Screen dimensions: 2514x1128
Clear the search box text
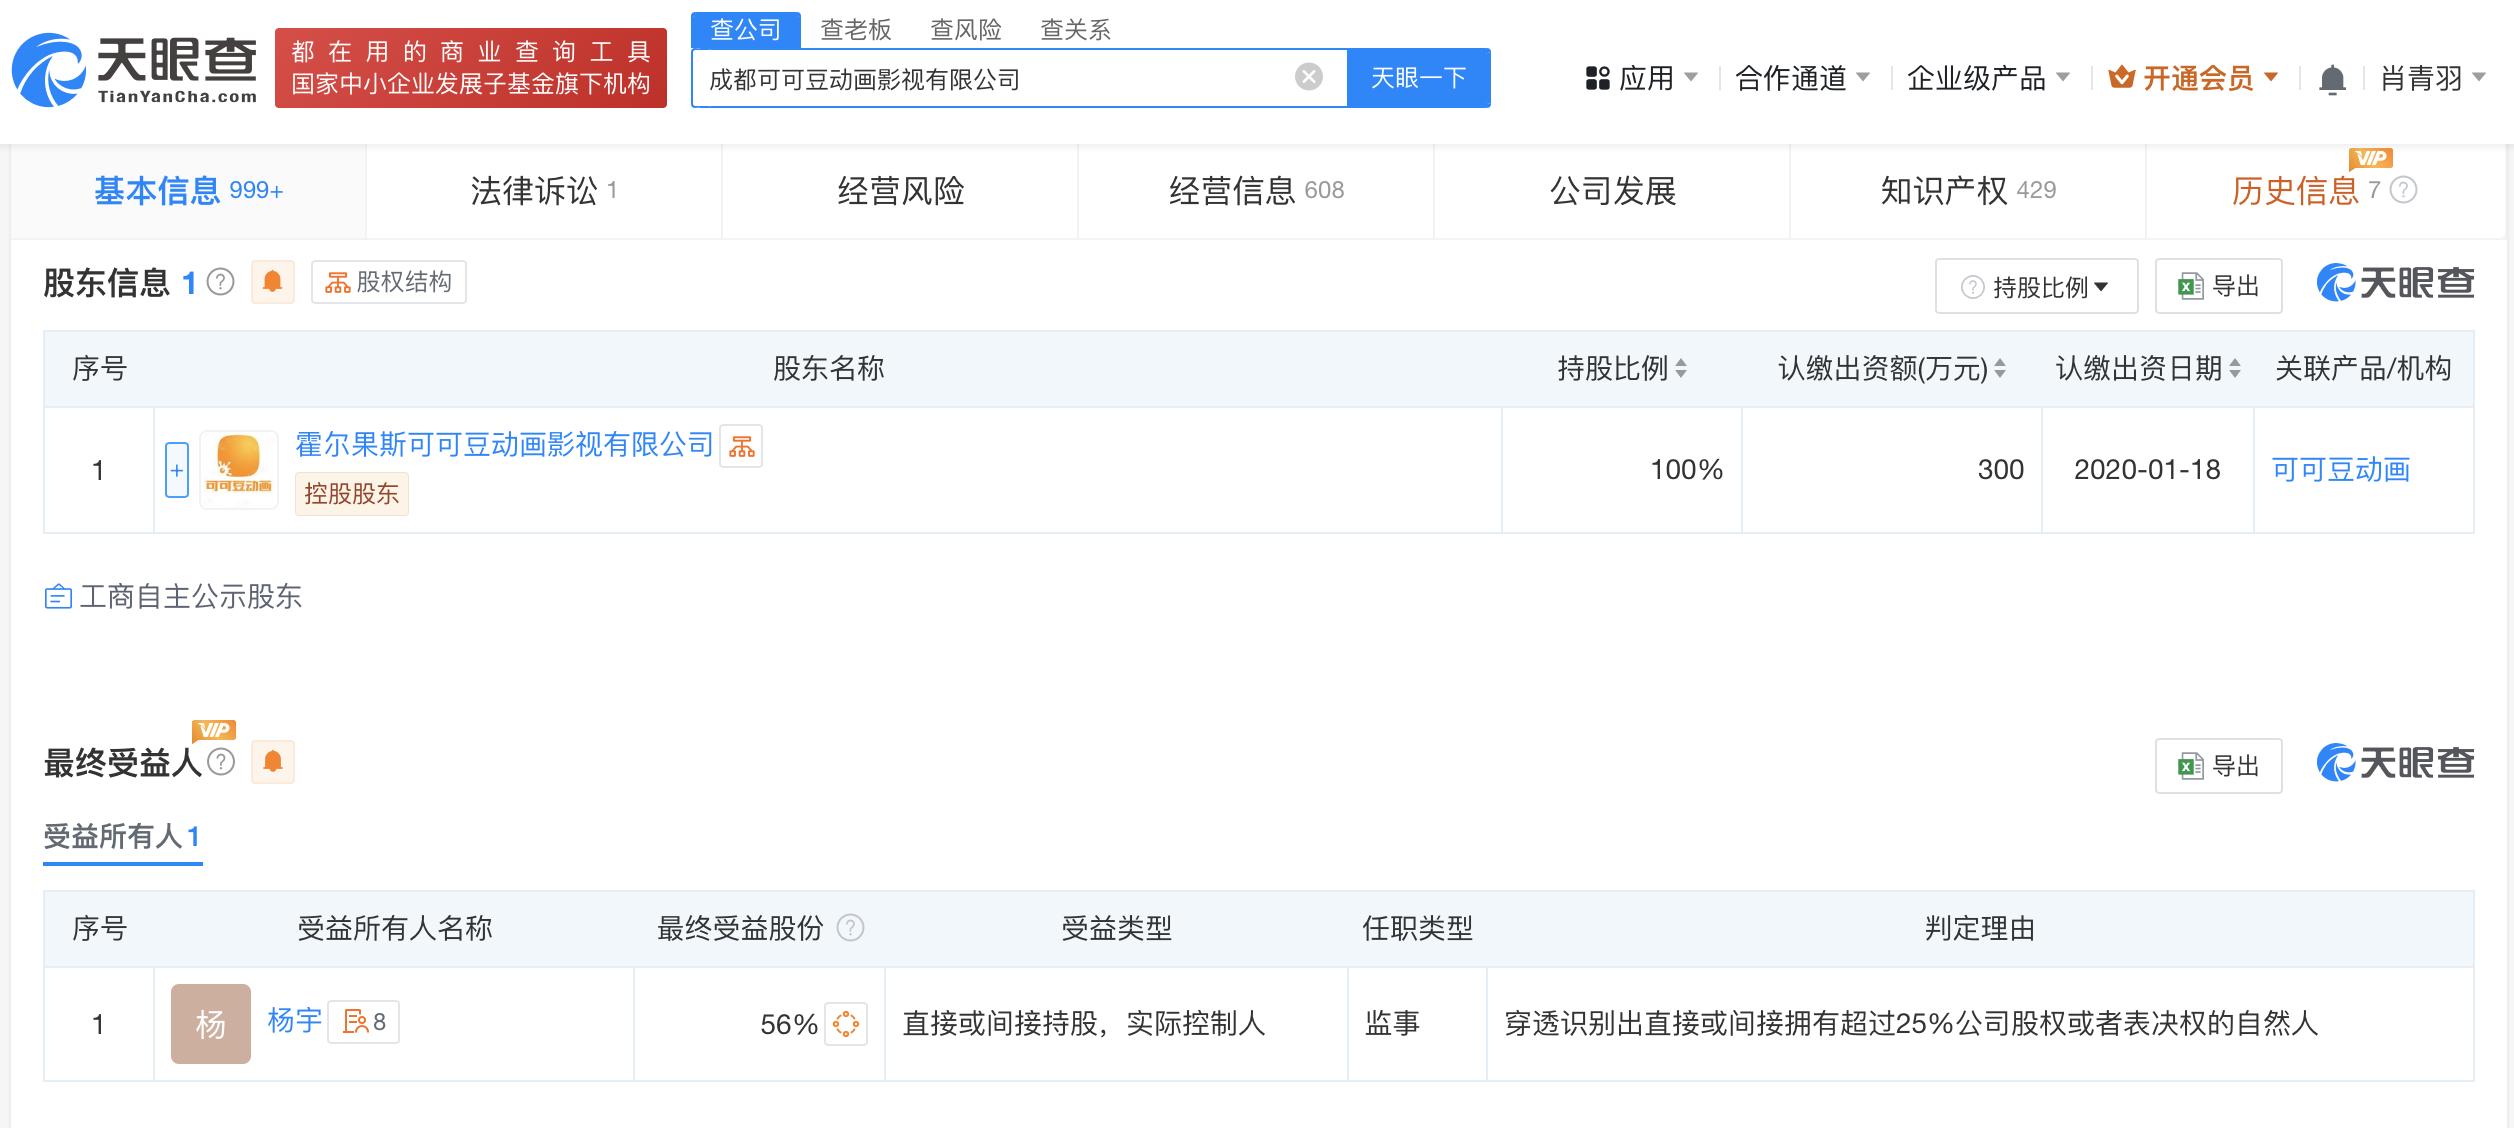pos(1308,77)
